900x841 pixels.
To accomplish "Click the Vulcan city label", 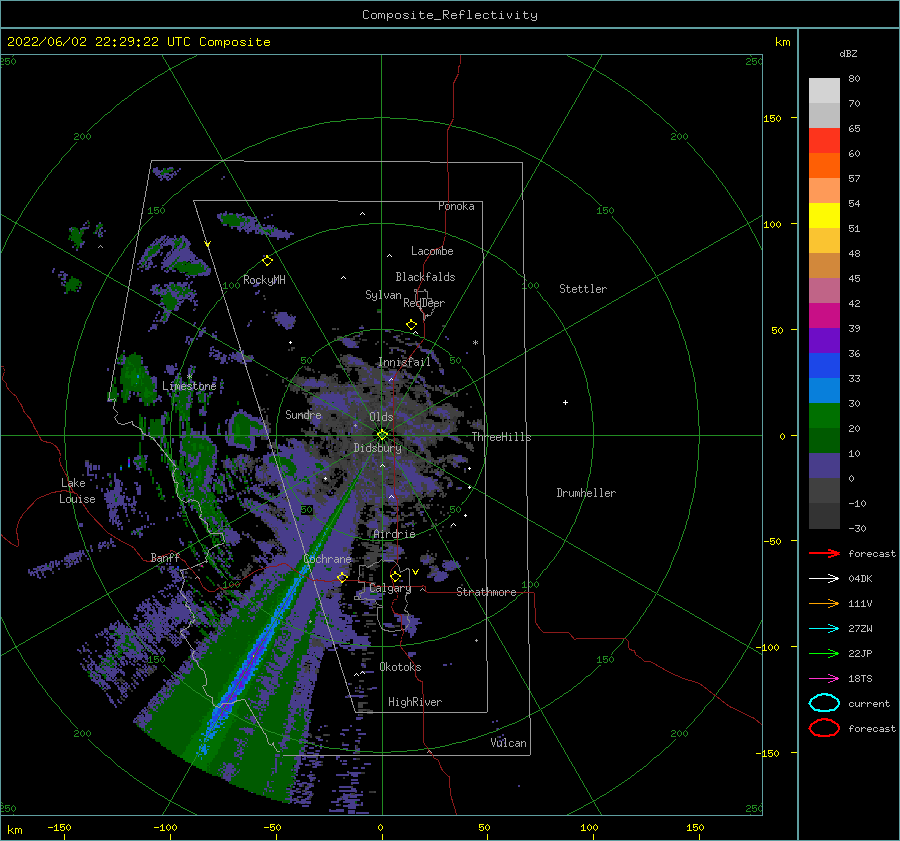I will pos(508,743).
